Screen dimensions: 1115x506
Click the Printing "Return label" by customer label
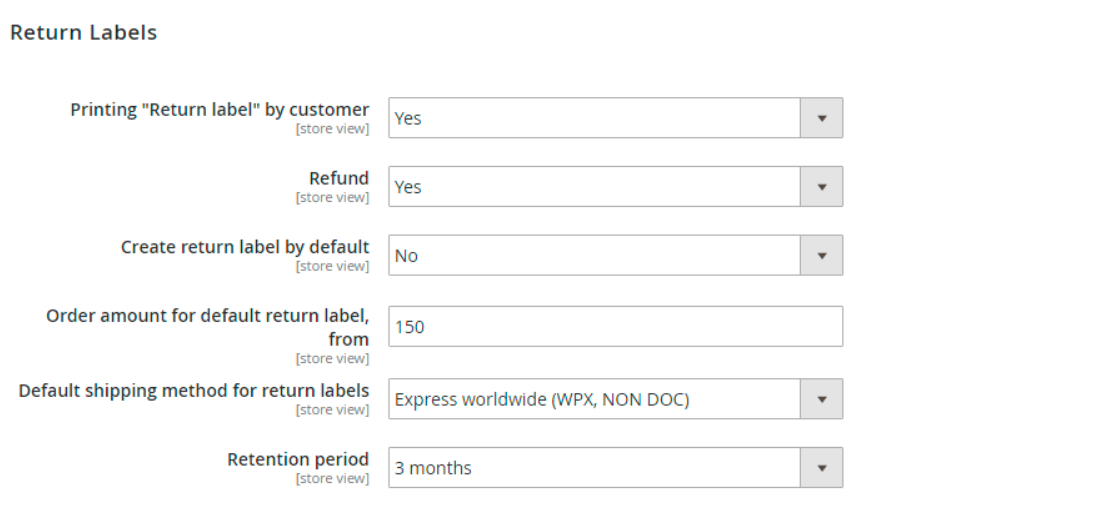[219, 110]
